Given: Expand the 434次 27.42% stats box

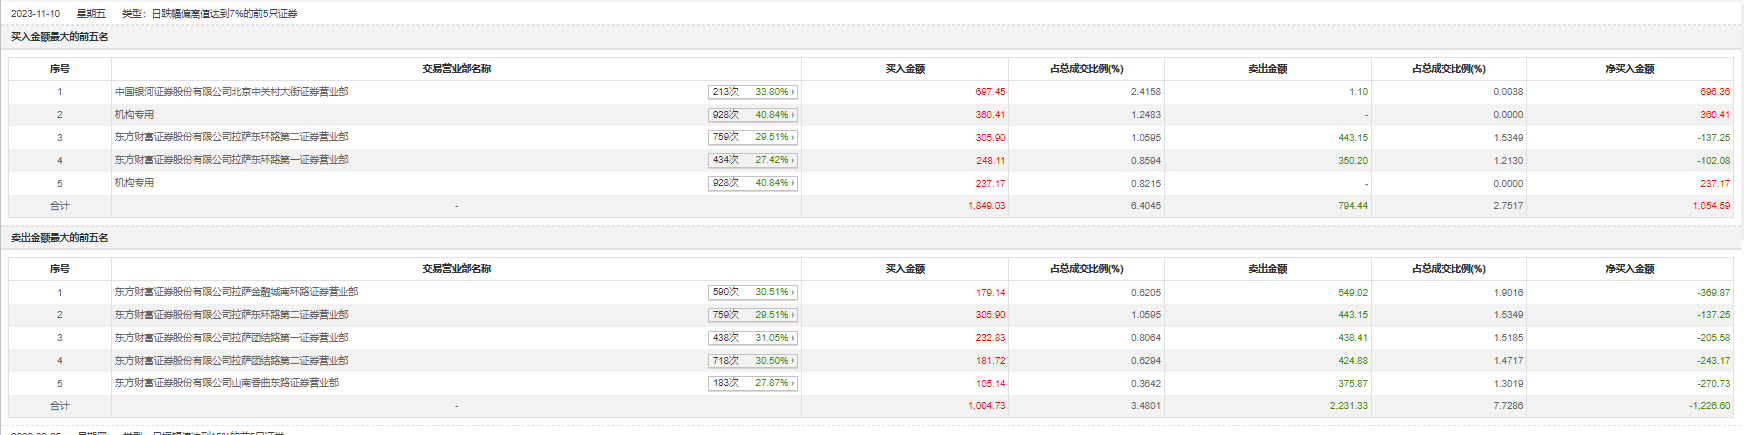Looking at the screenshot, I should tap(753, 160).
